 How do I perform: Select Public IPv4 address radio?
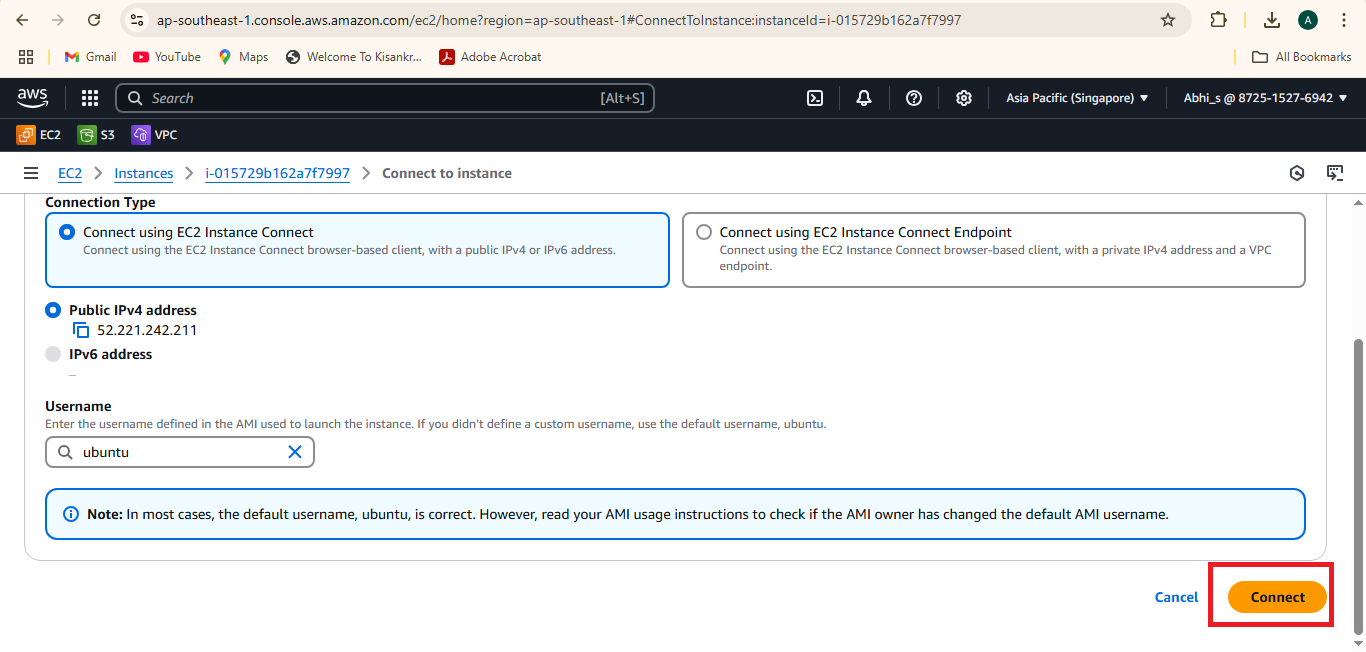point(53,310)
